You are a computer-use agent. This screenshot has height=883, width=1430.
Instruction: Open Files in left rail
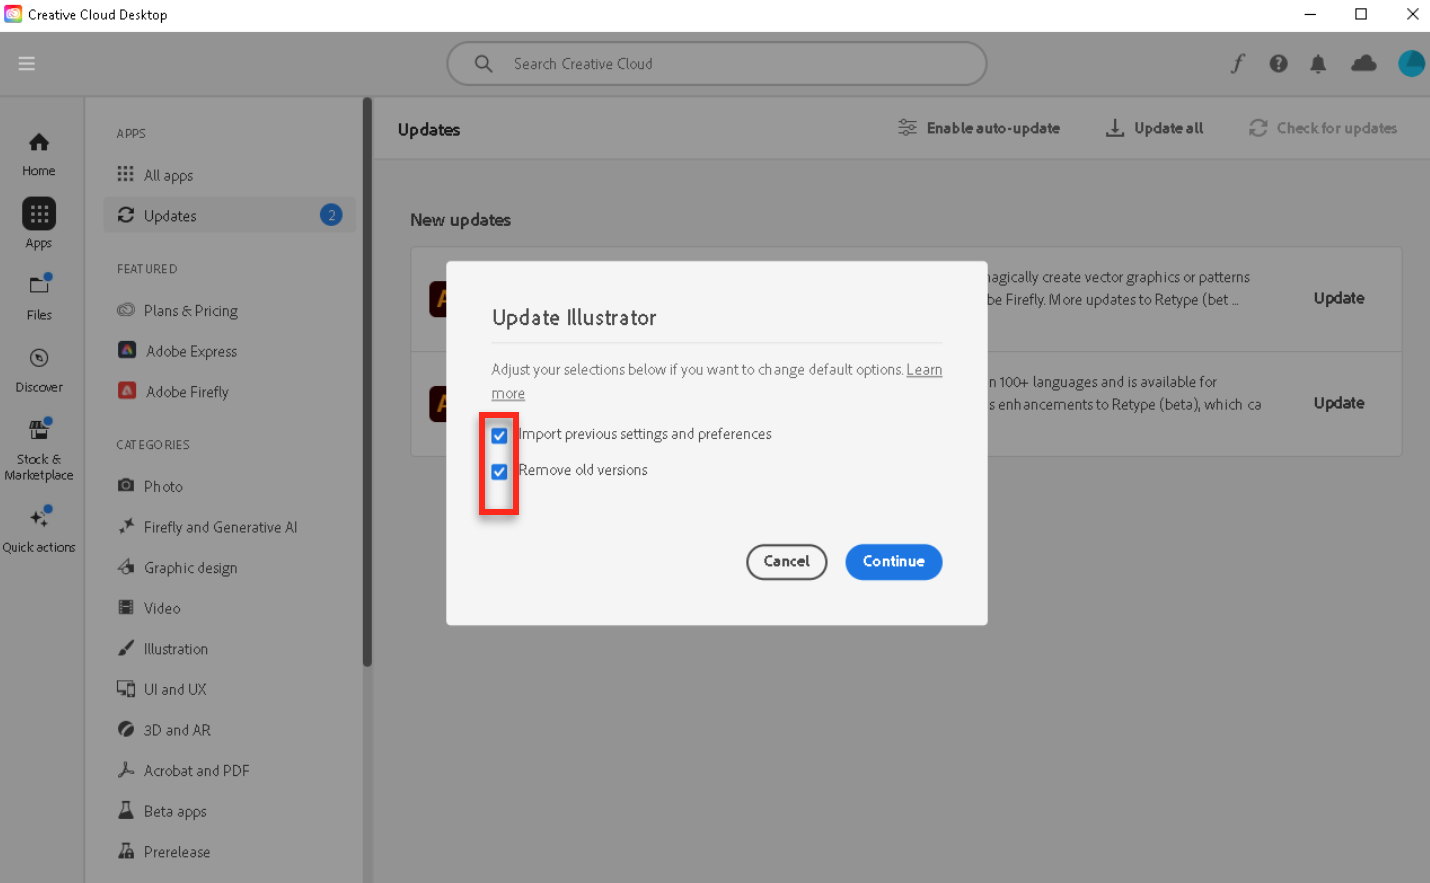pos(39,296)
